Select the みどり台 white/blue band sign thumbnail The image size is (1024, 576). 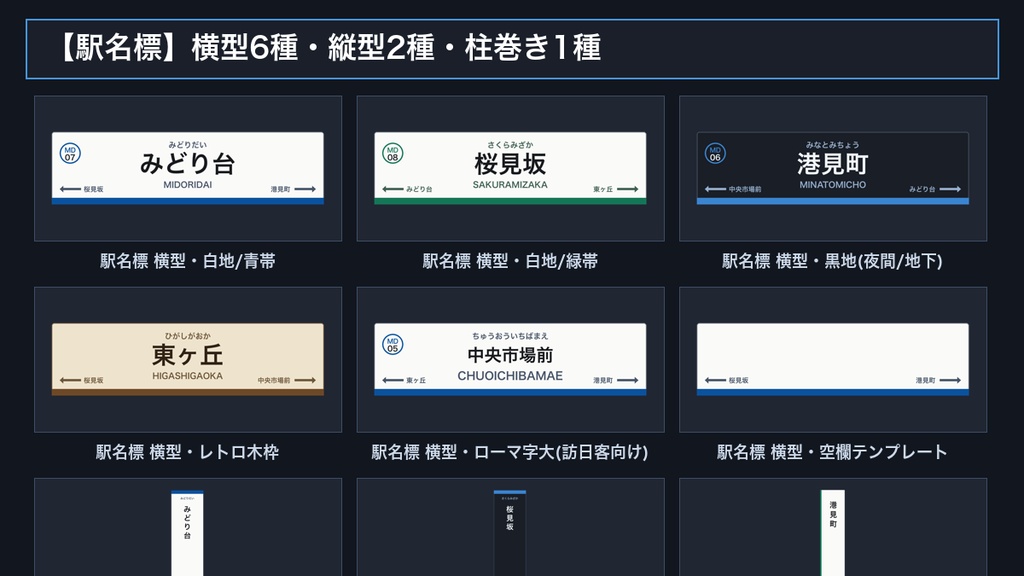(x=188, y=168)
